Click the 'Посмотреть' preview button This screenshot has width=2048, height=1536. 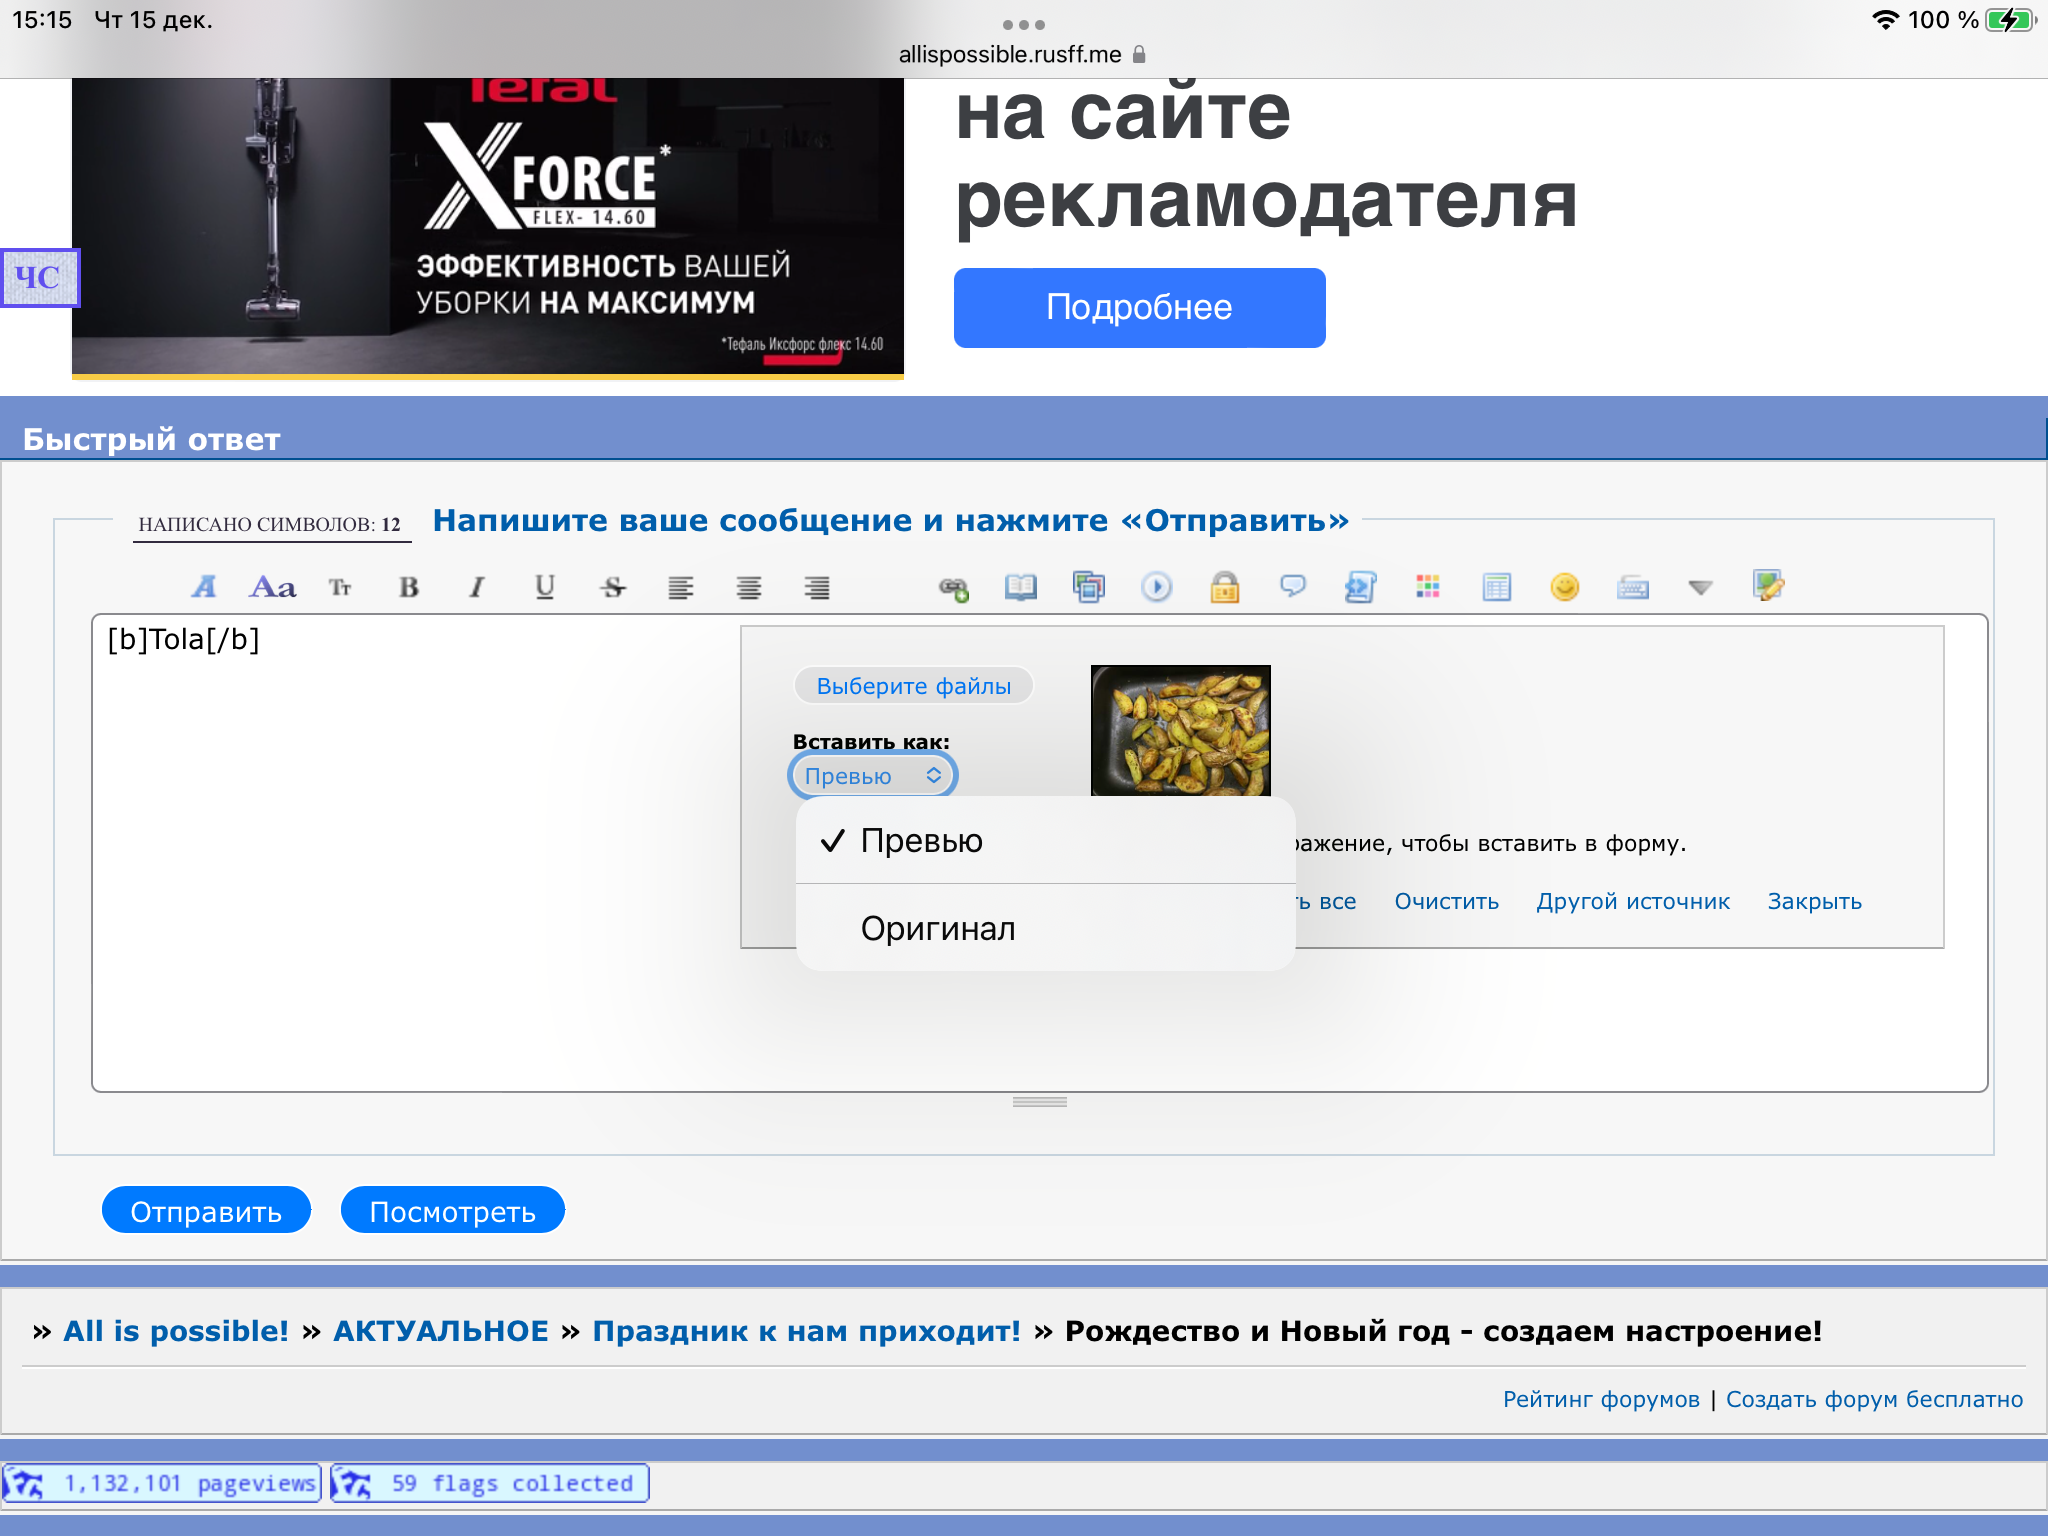[x=452, y=1211]
